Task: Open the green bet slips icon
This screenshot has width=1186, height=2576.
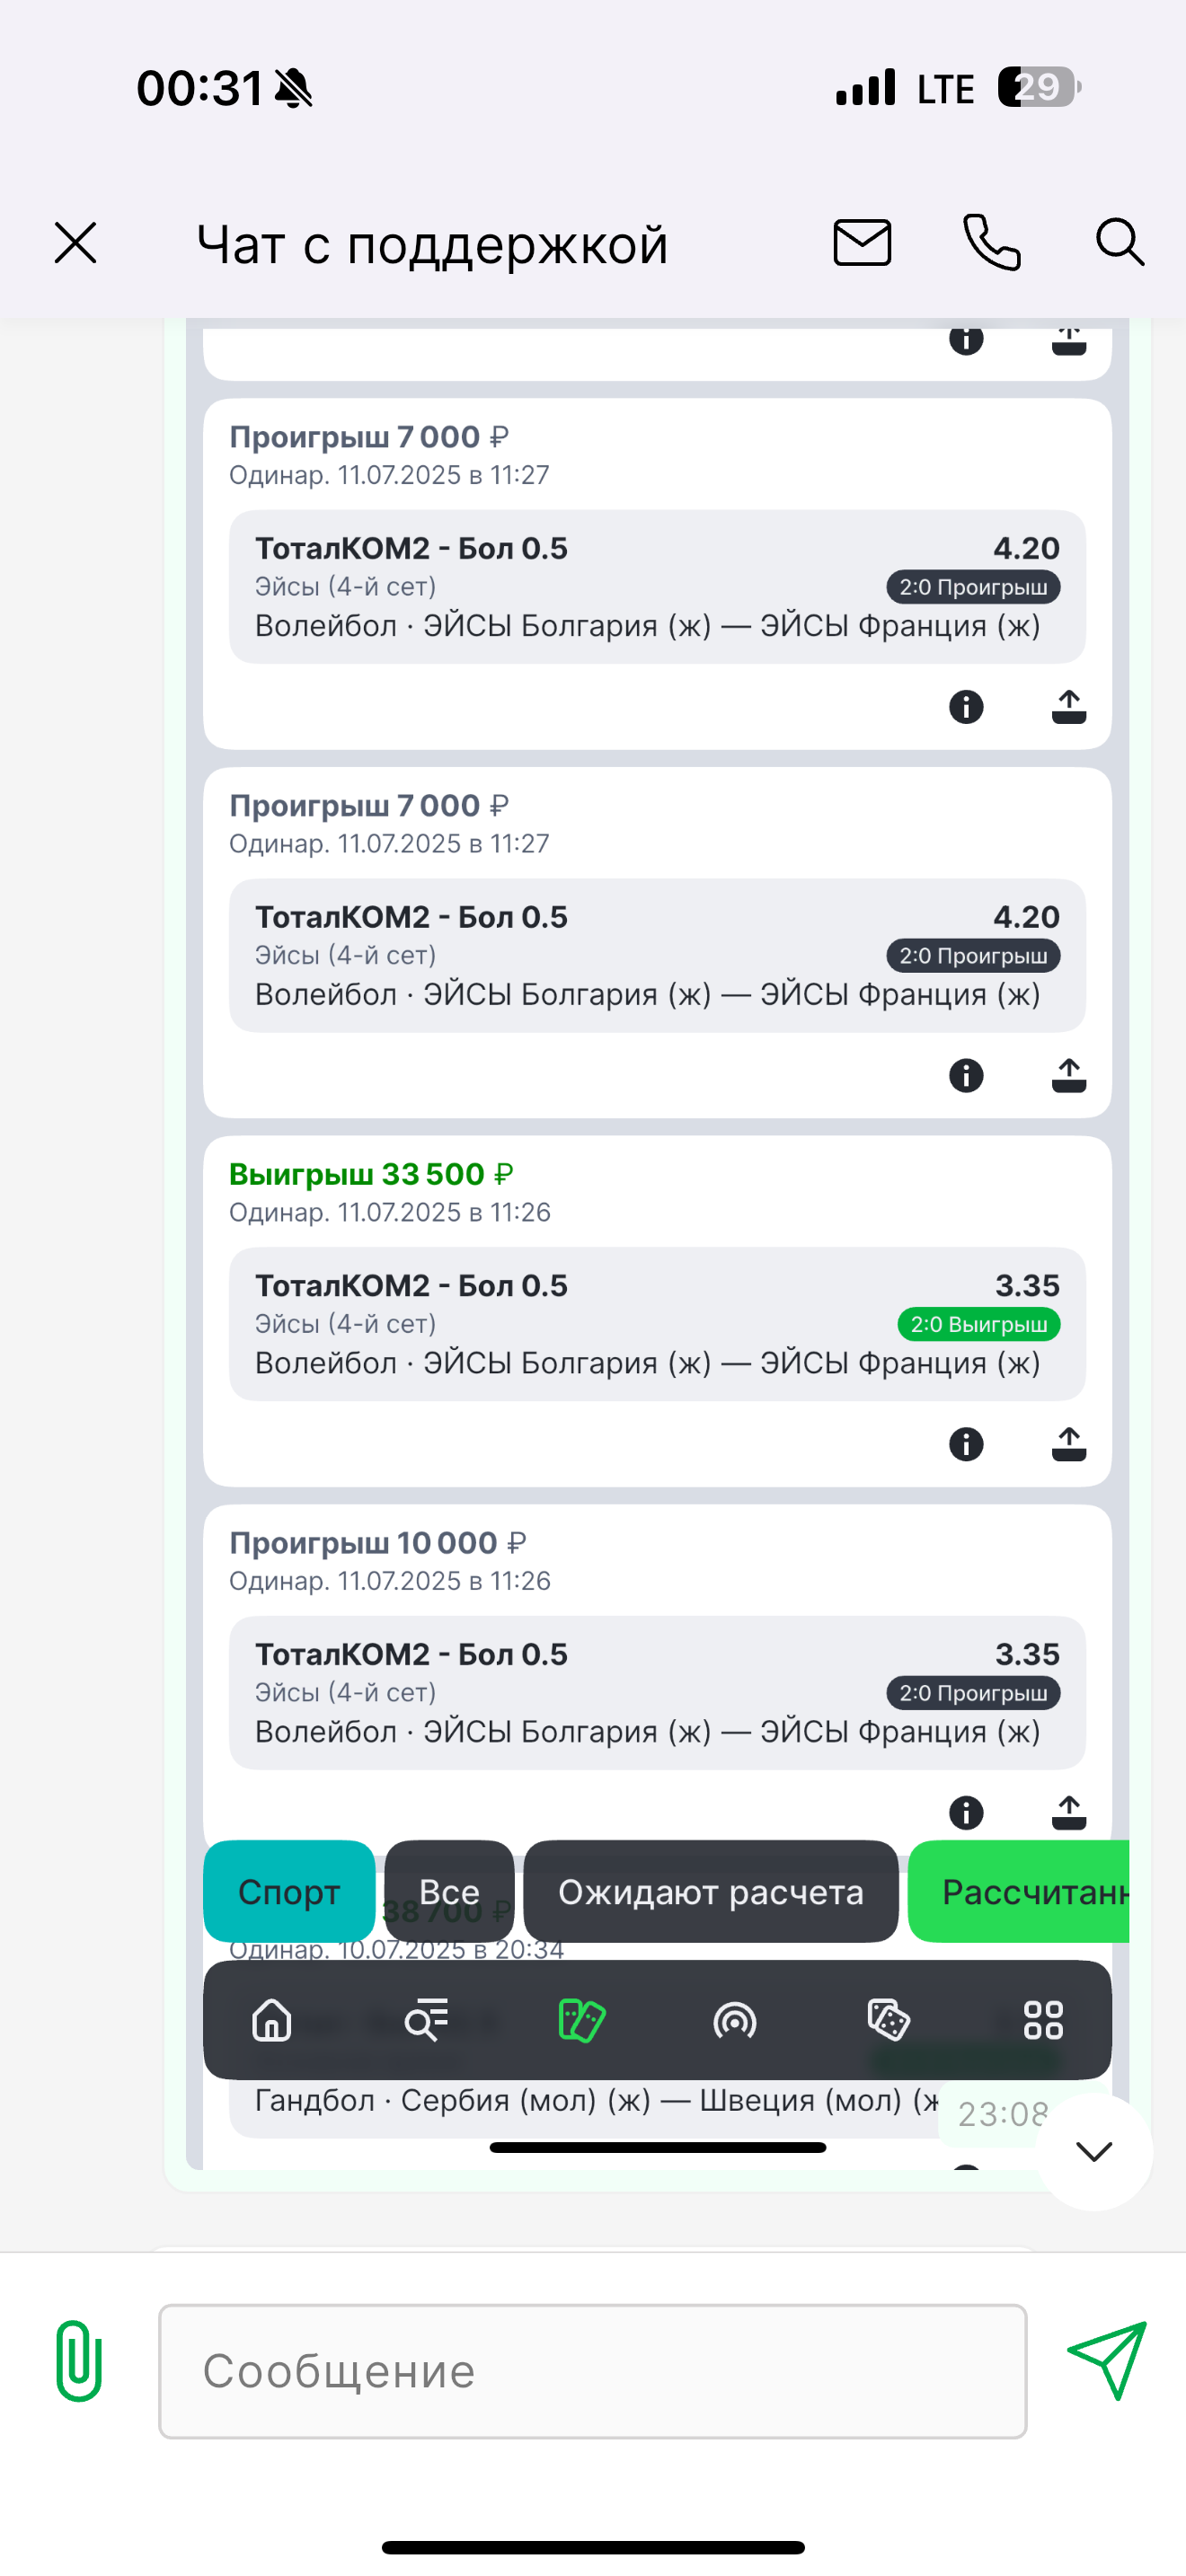Action: pyautogui.click(x=581, y=2019)
